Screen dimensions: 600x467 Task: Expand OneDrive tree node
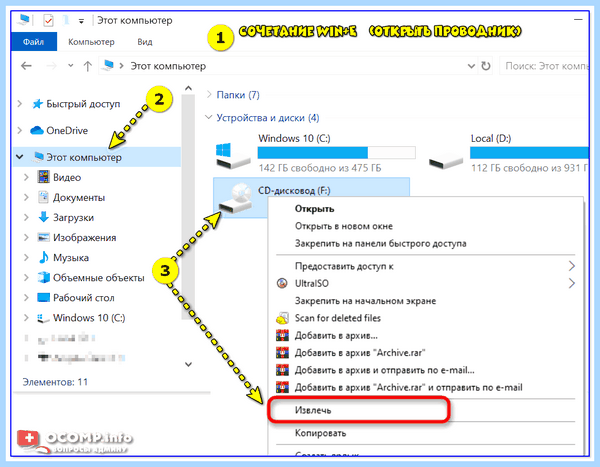click(x=20, y=131)
